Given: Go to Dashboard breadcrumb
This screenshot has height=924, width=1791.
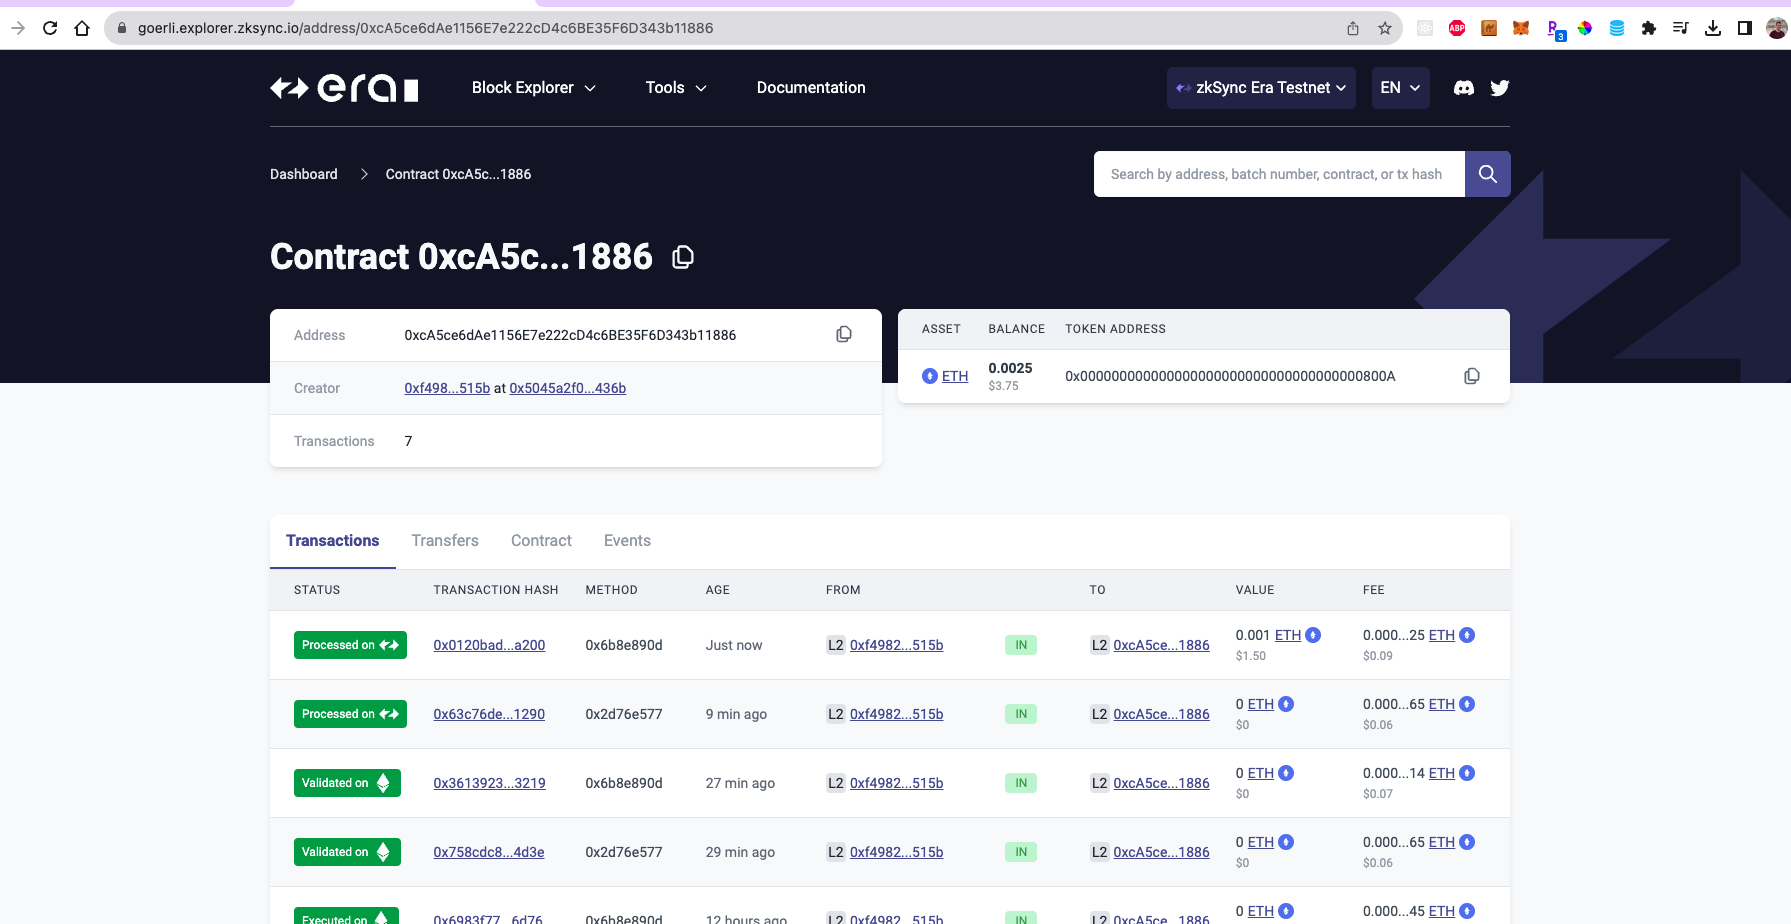Looking at the screenshot, I should pyautogui.click(x=304, y=174).
